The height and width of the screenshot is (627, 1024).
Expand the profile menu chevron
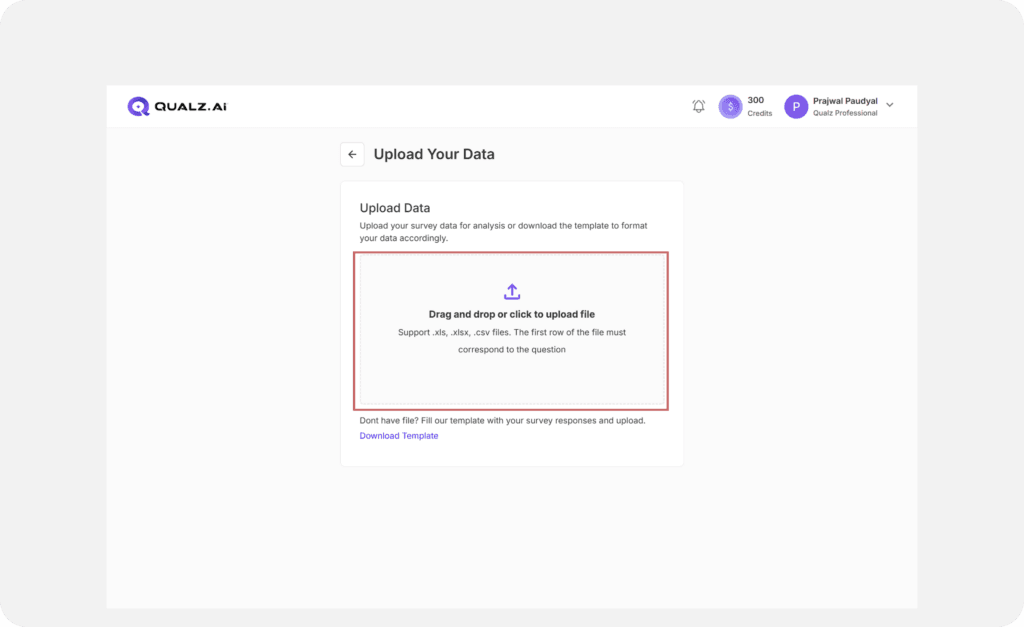890,106
